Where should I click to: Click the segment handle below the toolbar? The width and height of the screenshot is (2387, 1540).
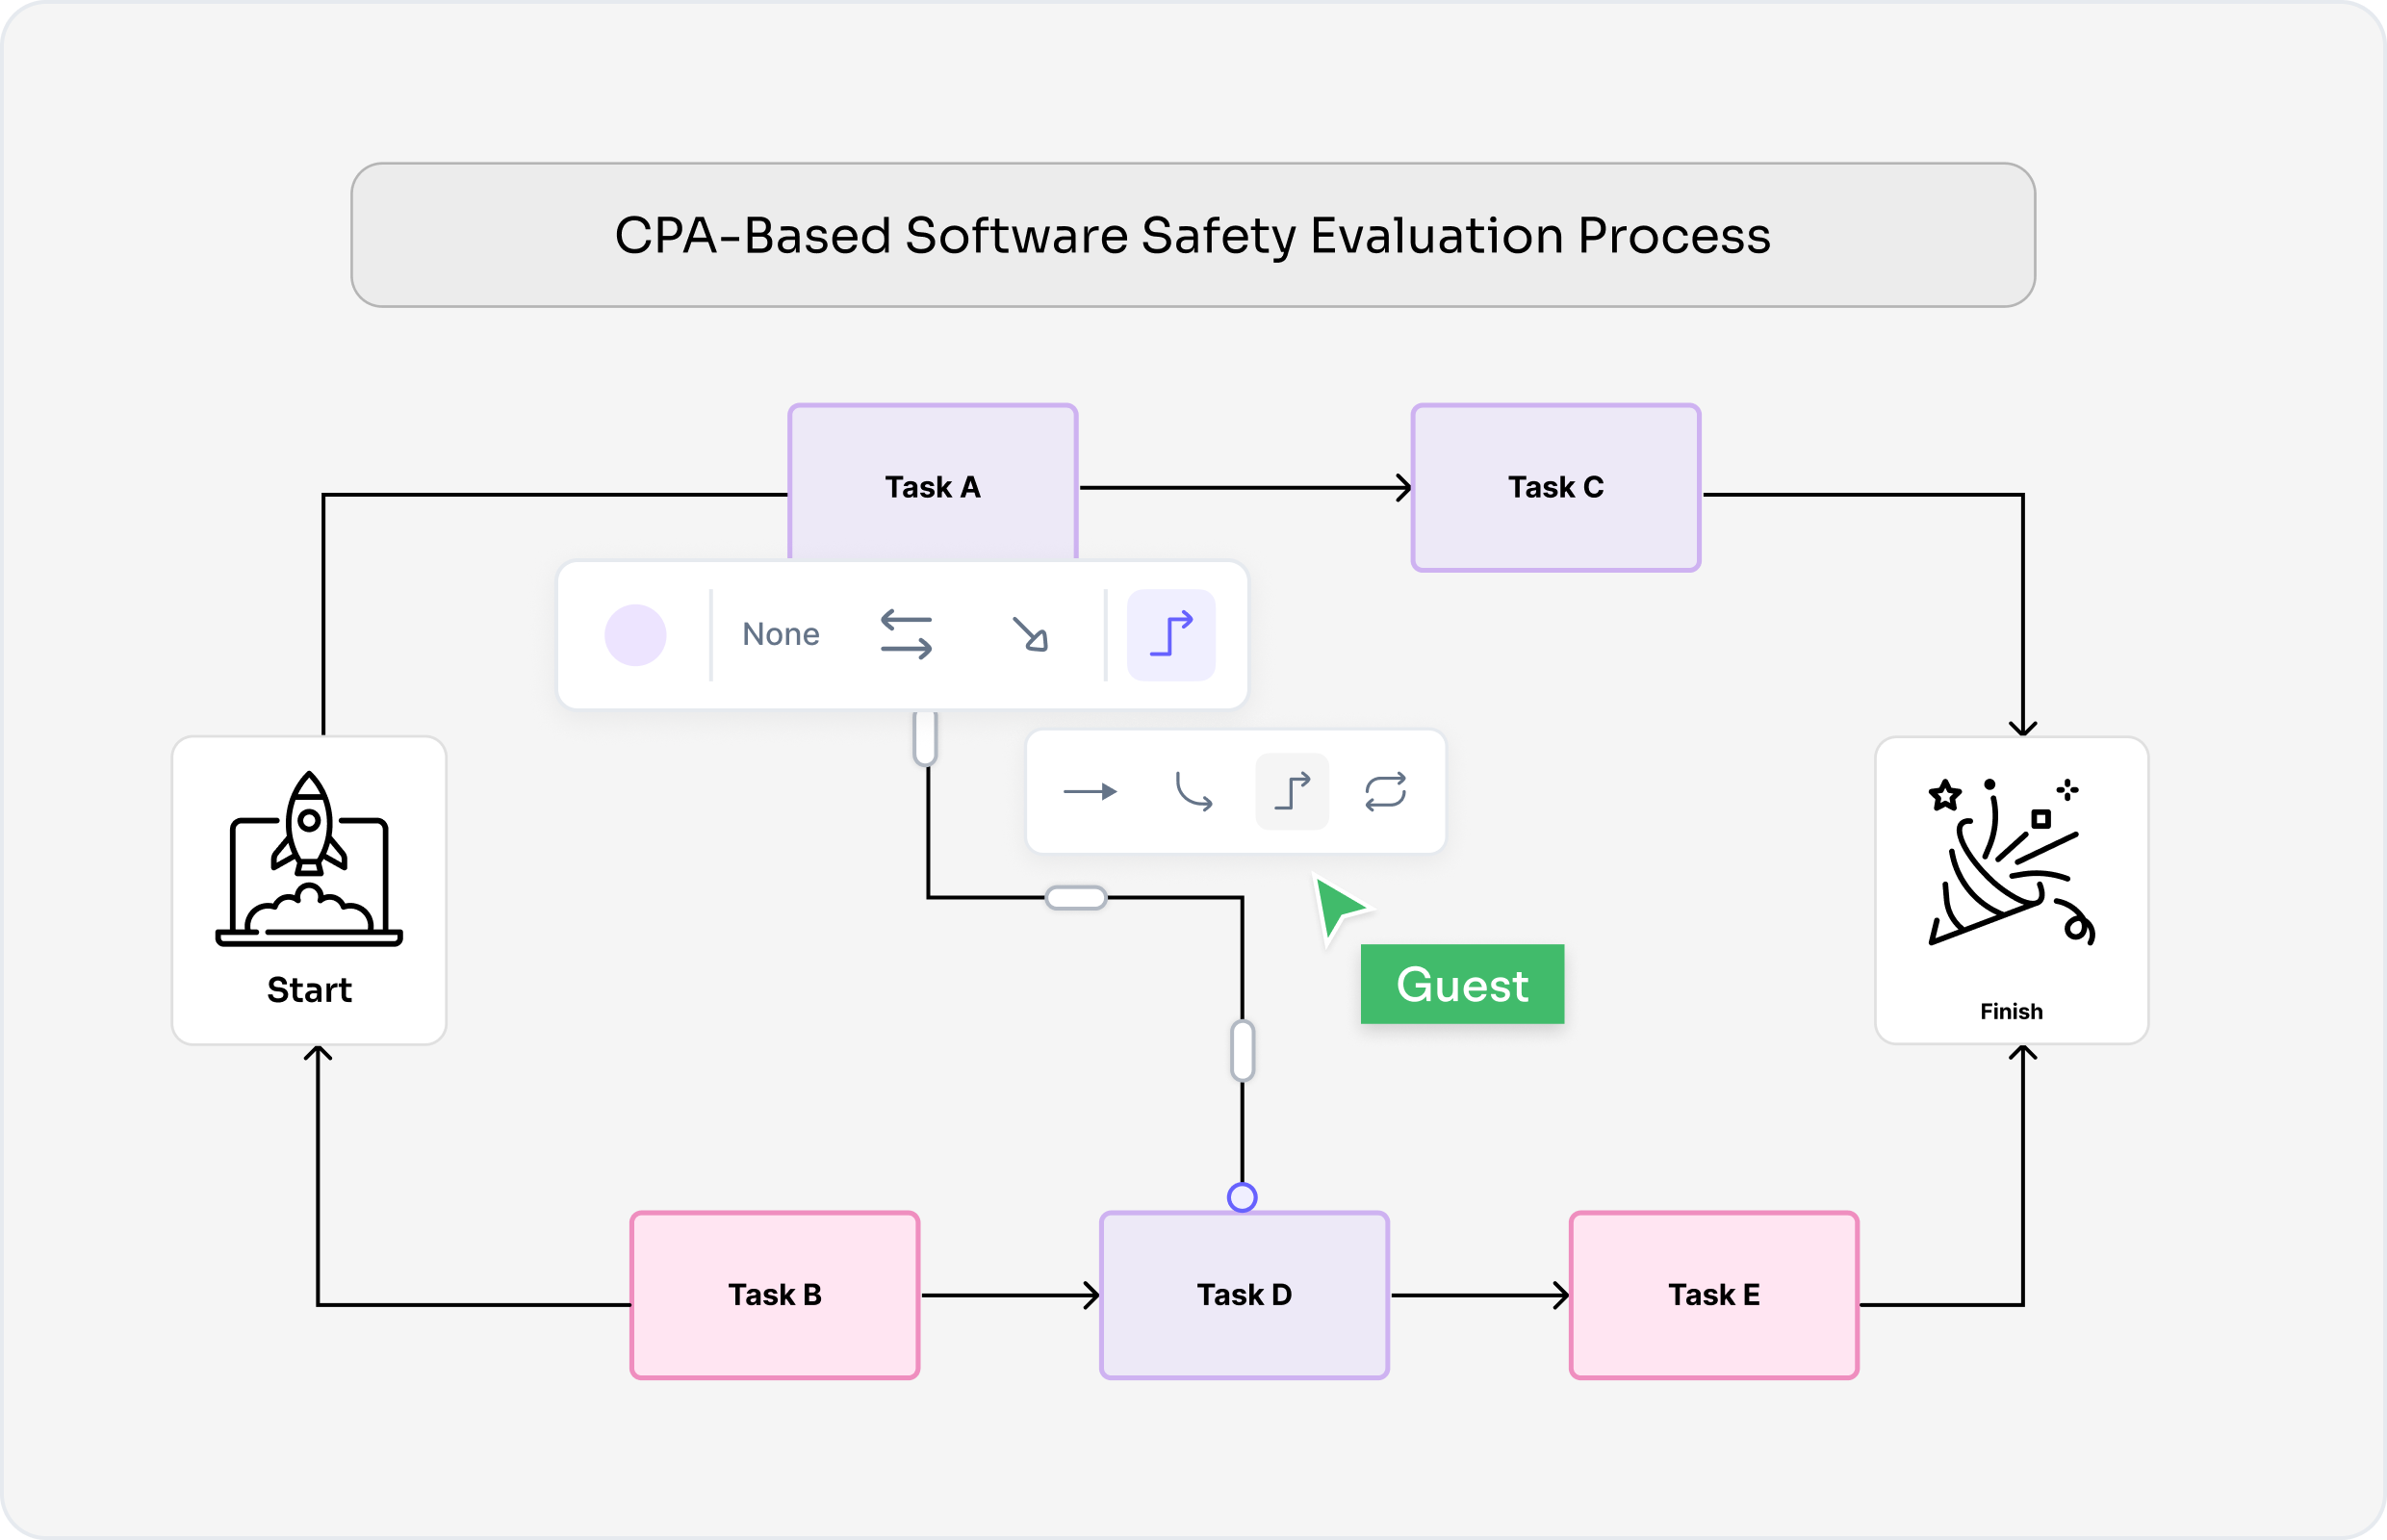(x=925, y=738)
